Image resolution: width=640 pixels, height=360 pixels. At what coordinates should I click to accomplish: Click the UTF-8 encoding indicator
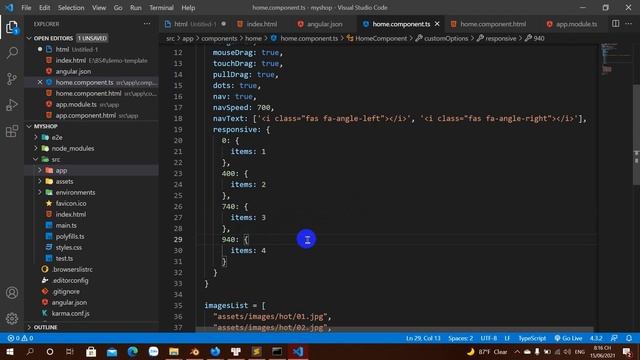pos(489,338)
